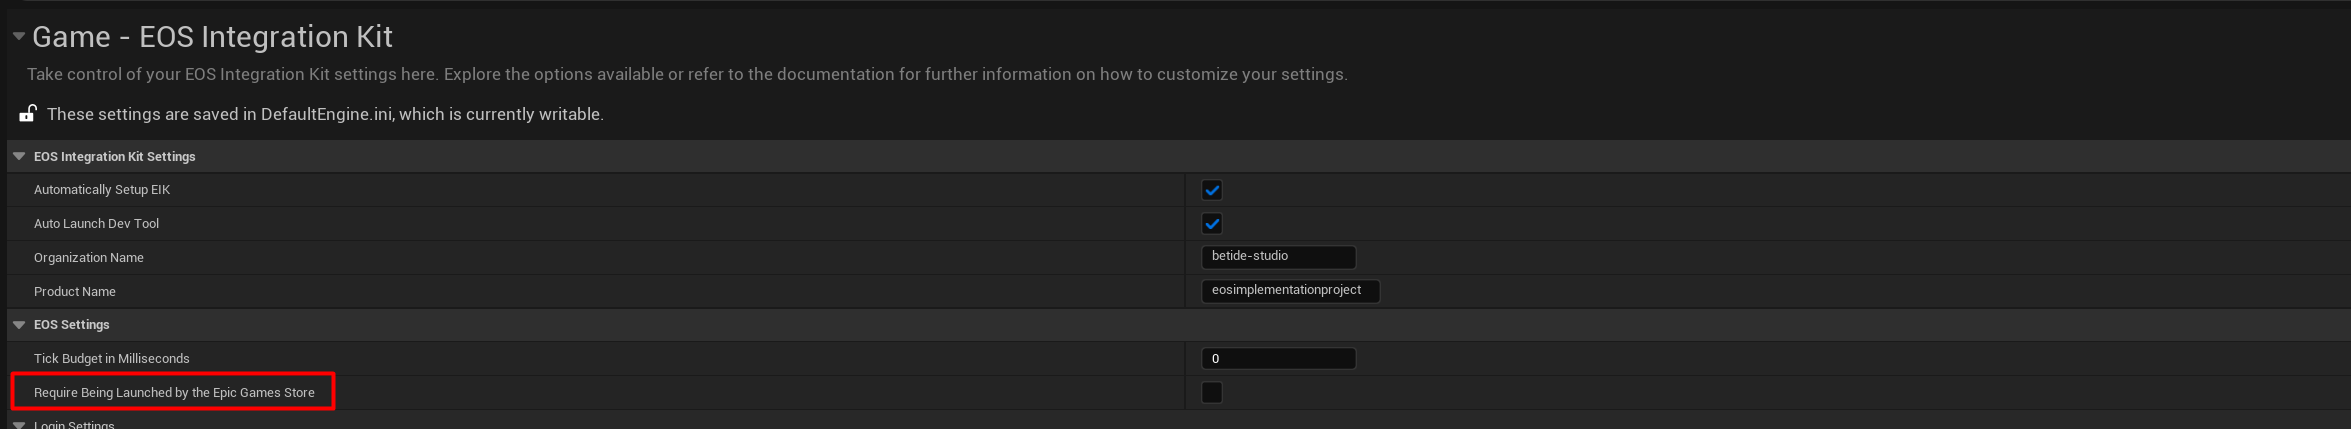This screenshot has height=429, width=2351.
Task: Select the Tick Budget in Milliseconds label
Action: click(x=111, y=359)
